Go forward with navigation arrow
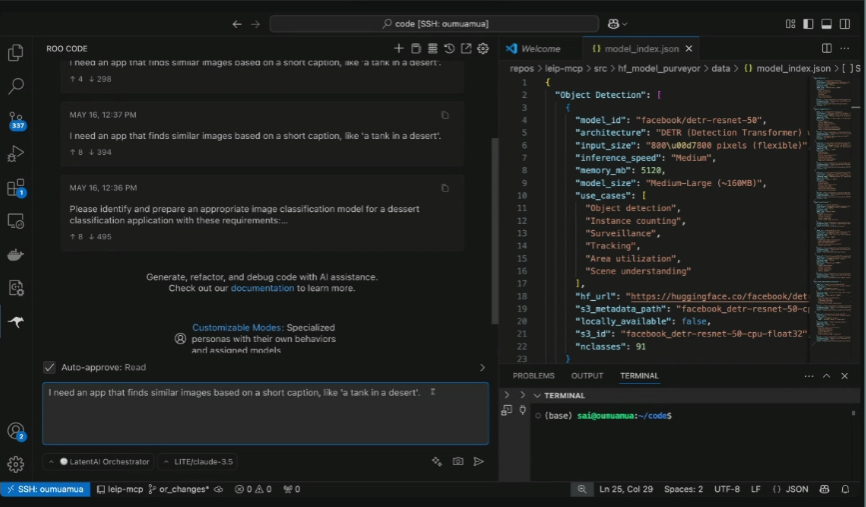Viewport: 866px width, 507px height. click(x=255, y=24)
